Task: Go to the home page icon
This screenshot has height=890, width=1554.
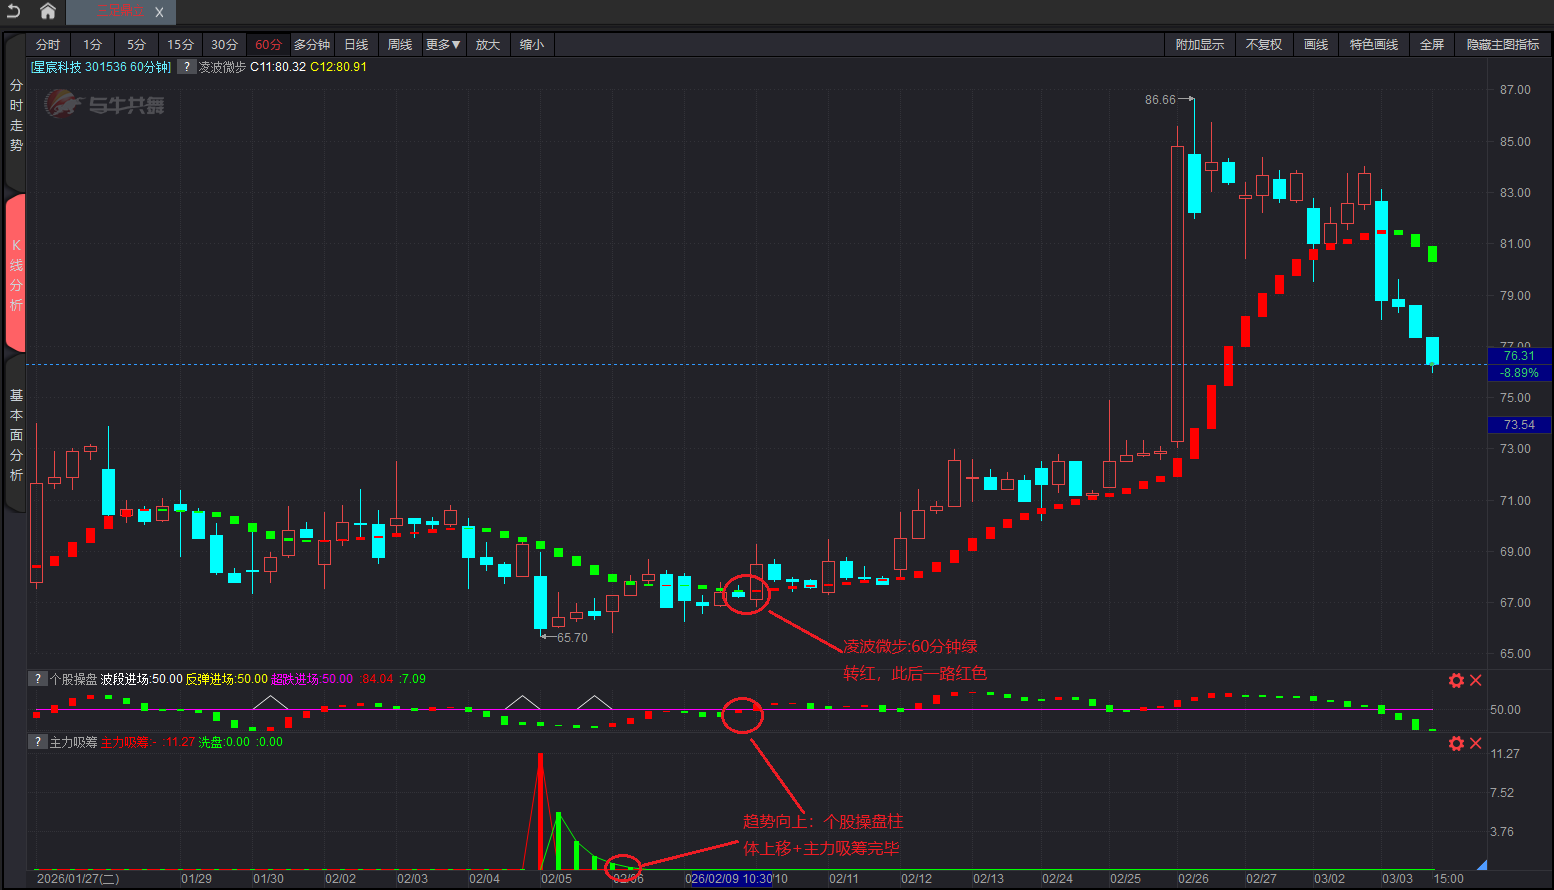Action: [x=47, y=11]
